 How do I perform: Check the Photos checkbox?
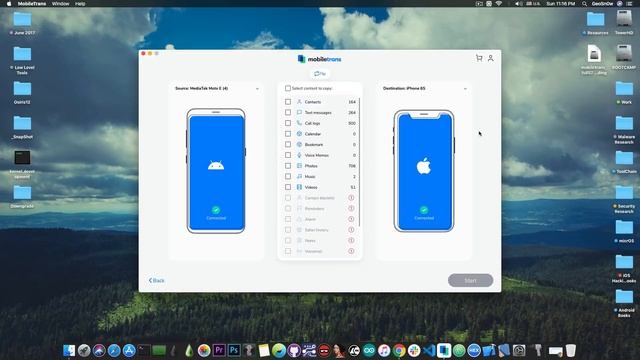[288, 166]
